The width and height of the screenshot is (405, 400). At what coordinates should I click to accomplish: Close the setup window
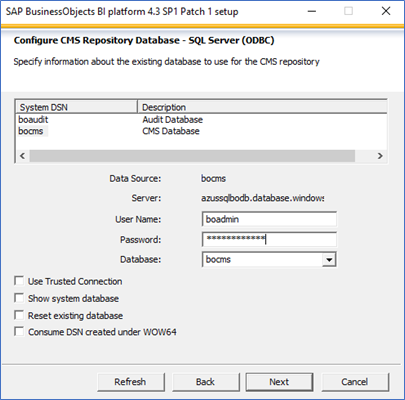click(386, 11)
